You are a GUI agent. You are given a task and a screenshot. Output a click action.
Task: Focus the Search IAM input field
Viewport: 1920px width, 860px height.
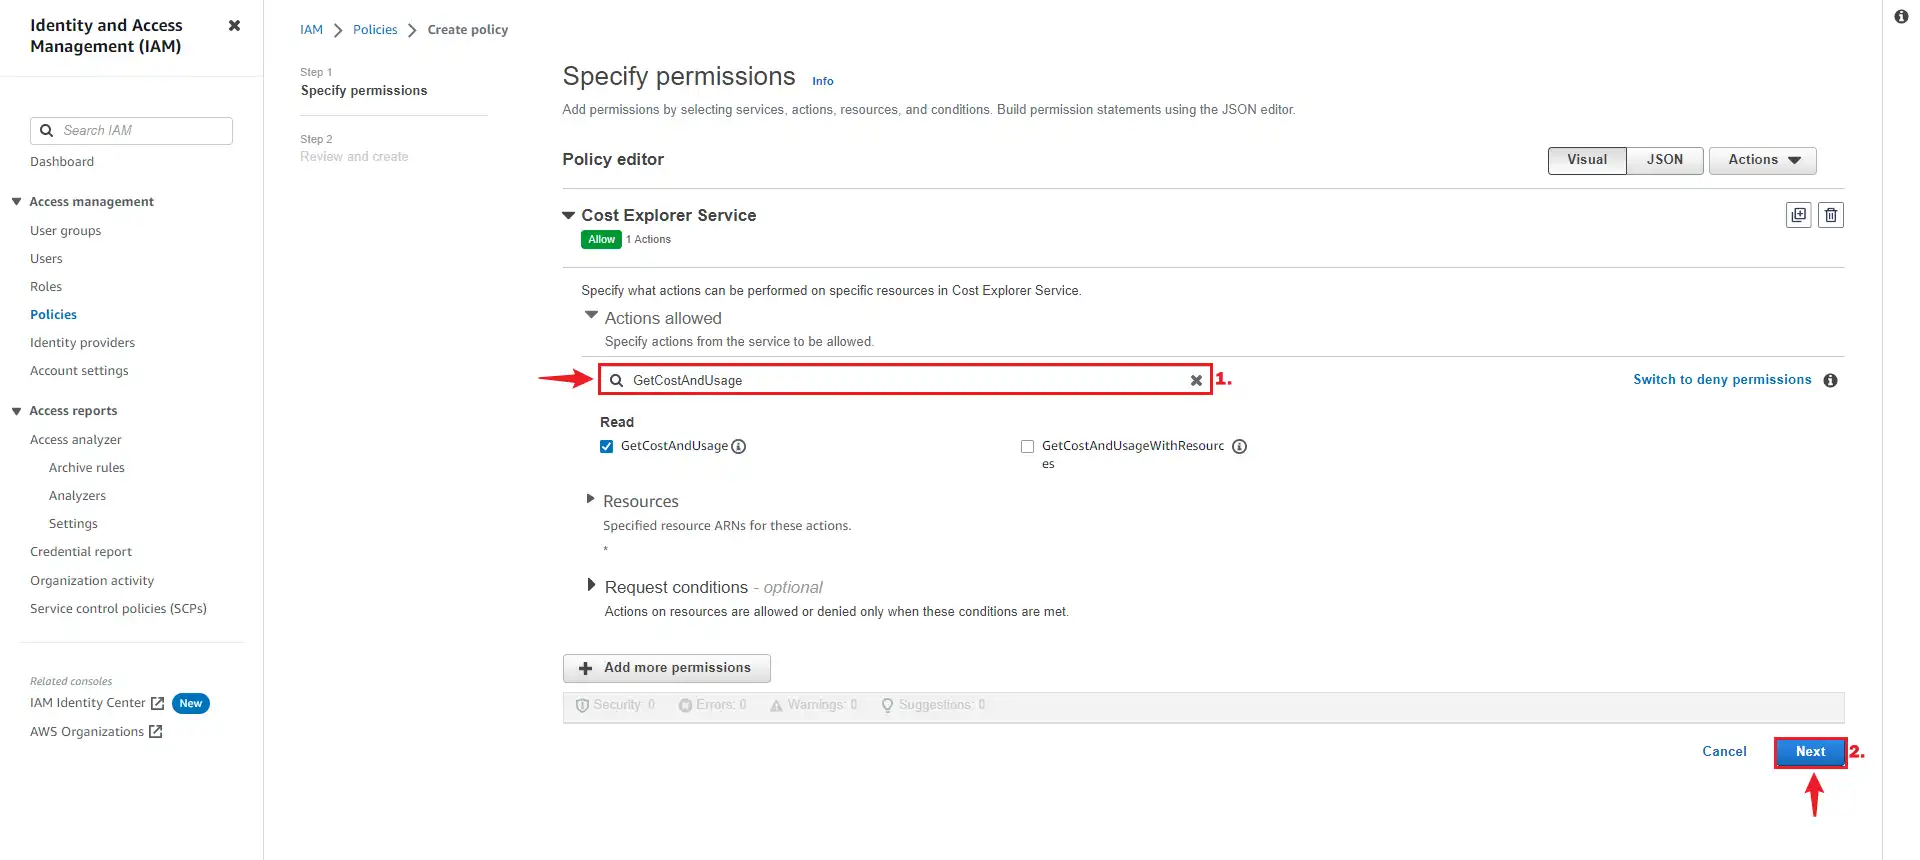131,131
